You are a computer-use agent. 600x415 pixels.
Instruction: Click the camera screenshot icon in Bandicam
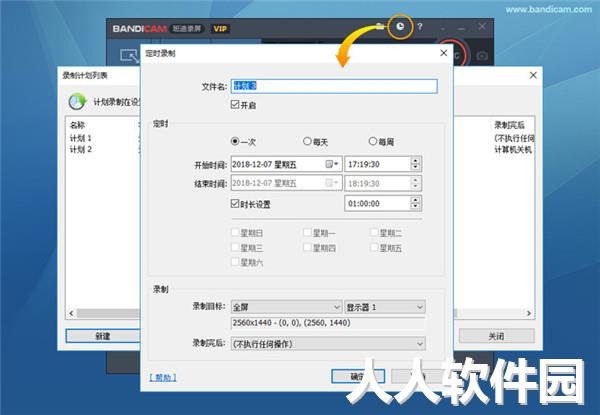[482, 56]
